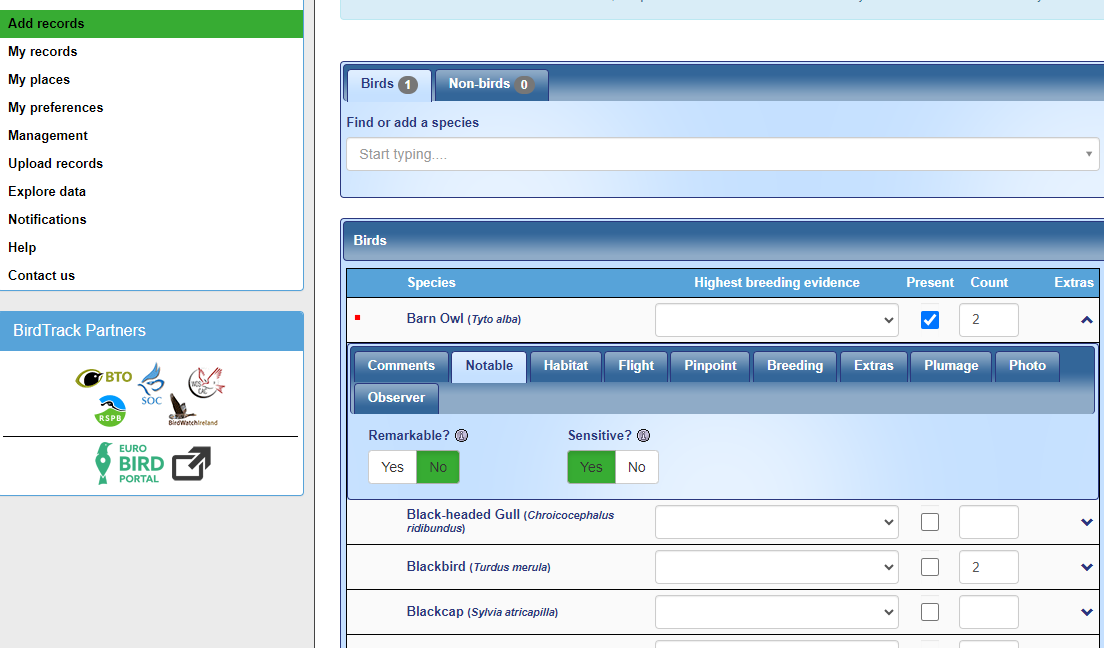Switch to the Non-birds tab

(x=490, y=84)
